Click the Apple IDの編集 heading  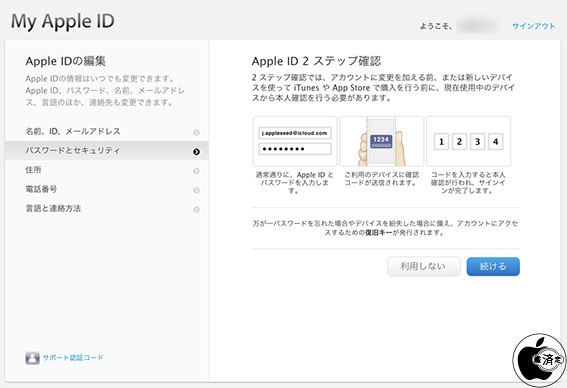[x=65, y=61]
